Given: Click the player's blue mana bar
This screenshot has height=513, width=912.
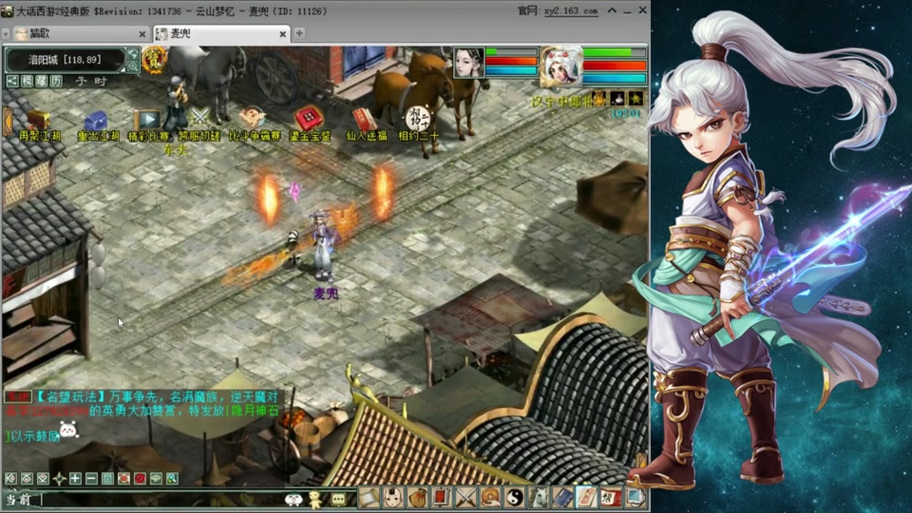Looking at the screenshot, I should tap(614, 78).
